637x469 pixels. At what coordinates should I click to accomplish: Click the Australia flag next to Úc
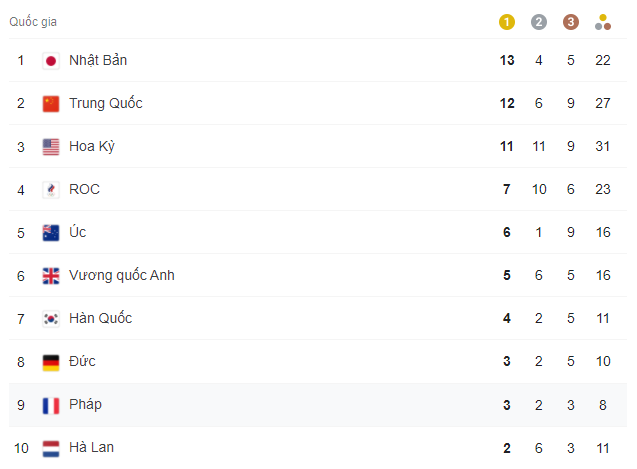tap(51, 233)
